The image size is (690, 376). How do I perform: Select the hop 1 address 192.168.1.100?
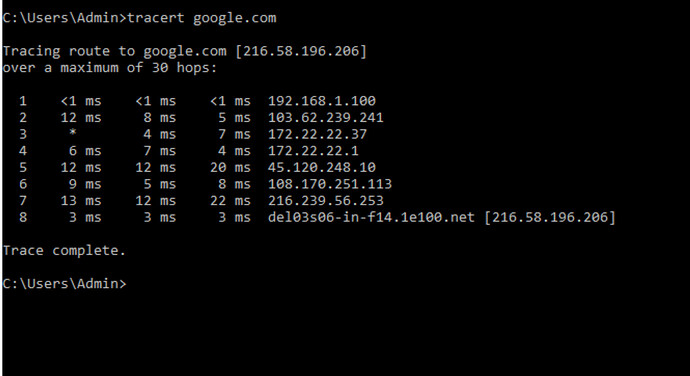click(322, 101)
